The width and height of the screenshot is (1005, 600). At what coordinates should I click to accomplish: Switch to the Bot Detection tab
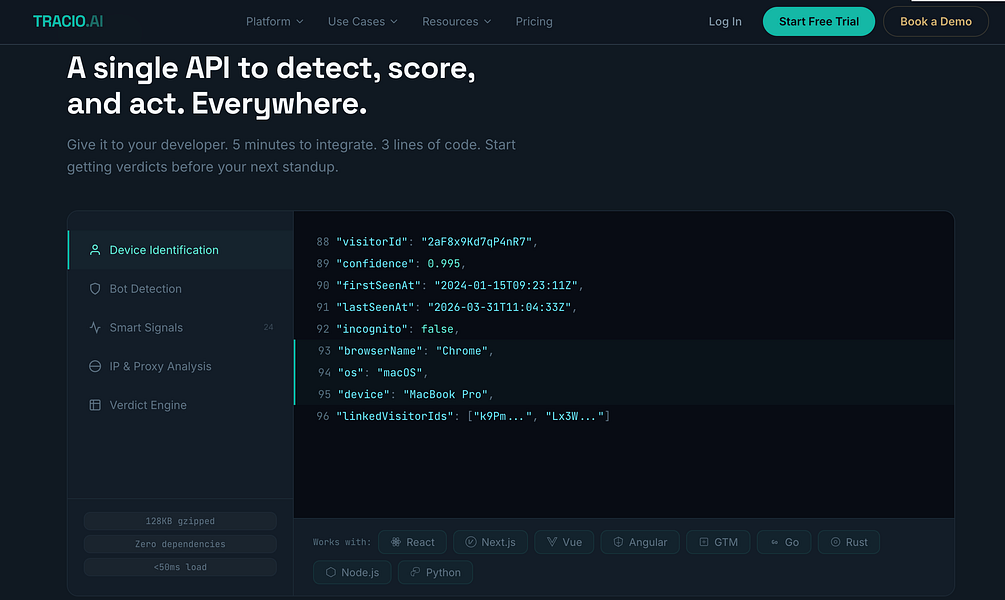click(180, 288)
